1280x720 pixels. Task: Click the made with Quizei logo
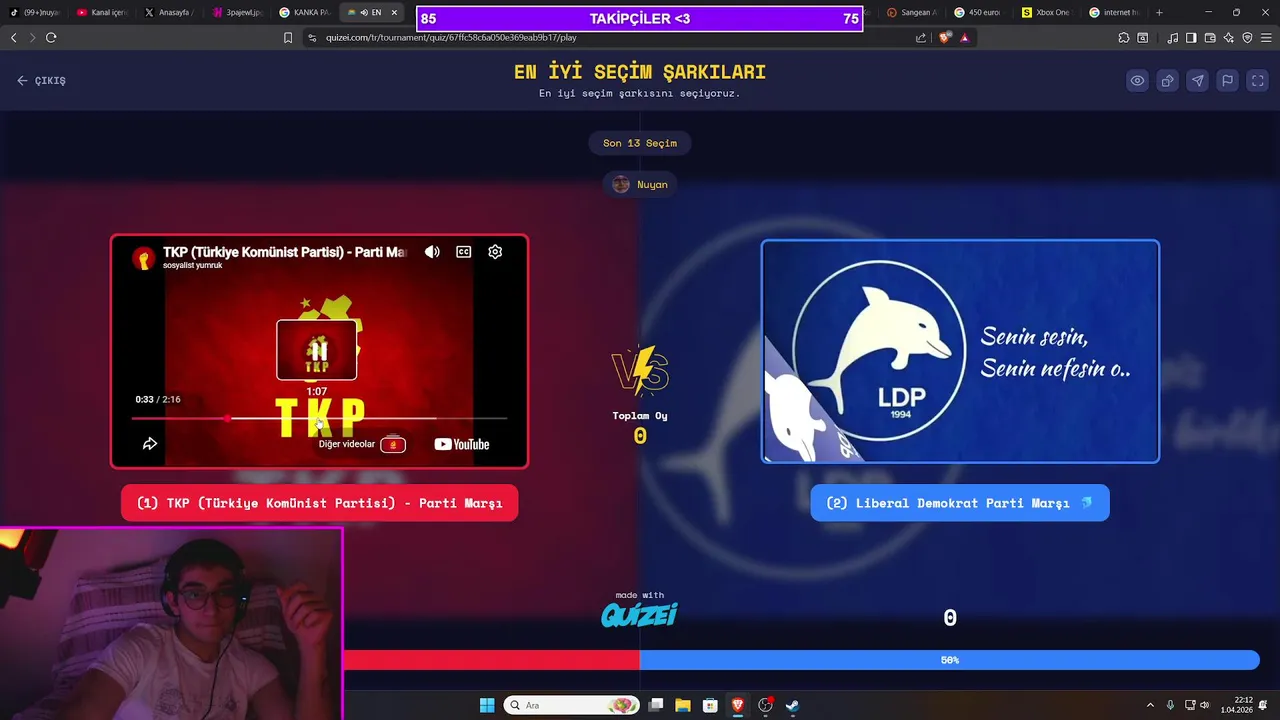[640, 610]
